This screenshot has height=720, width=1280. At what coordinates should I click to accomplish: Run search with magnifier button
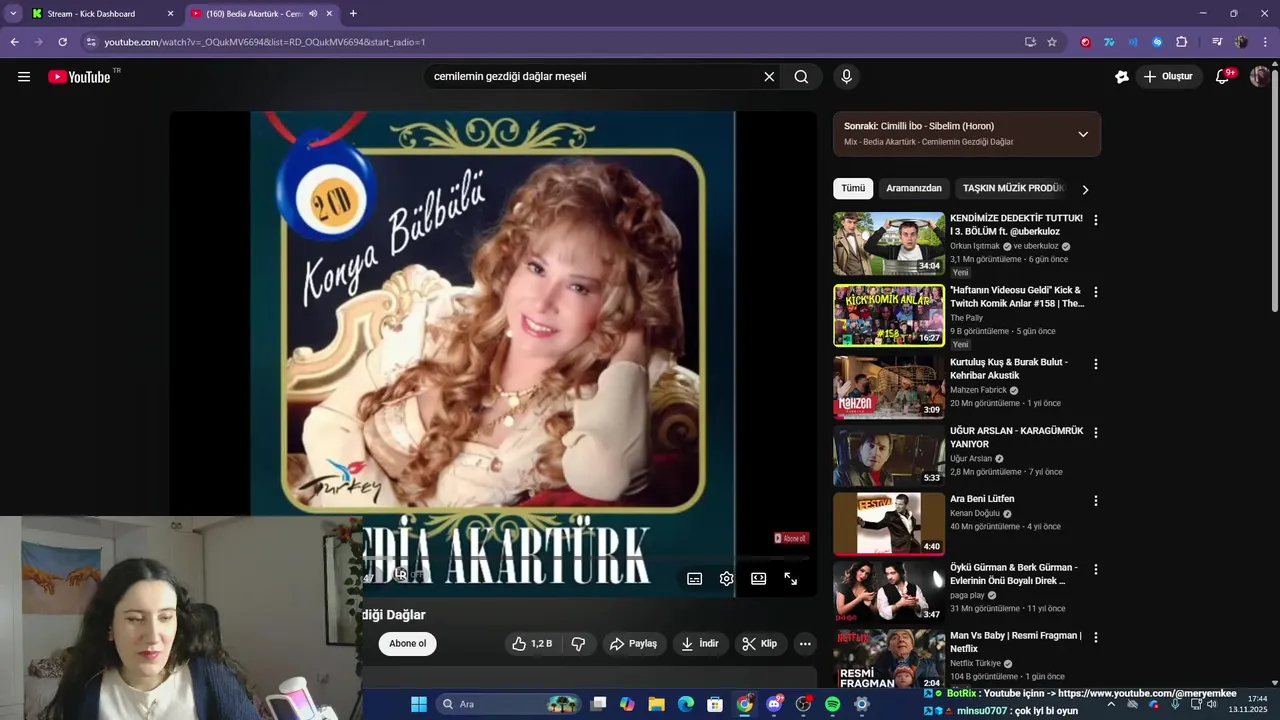[x=801, y=76]
